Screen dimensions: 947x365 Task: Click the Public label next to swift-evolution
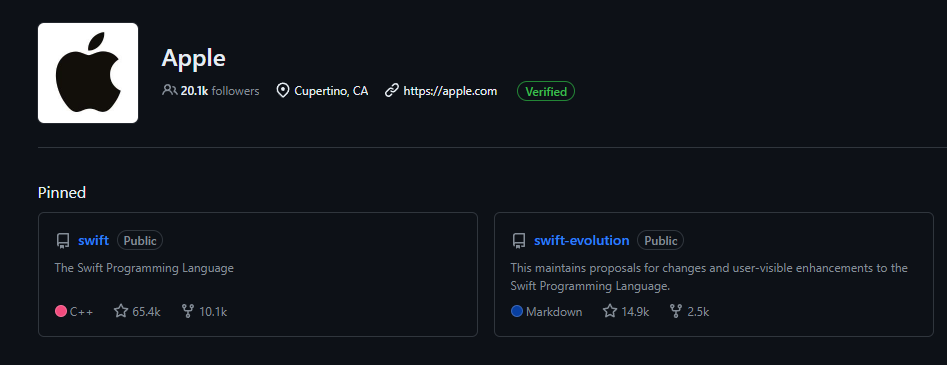coord(661,241)
